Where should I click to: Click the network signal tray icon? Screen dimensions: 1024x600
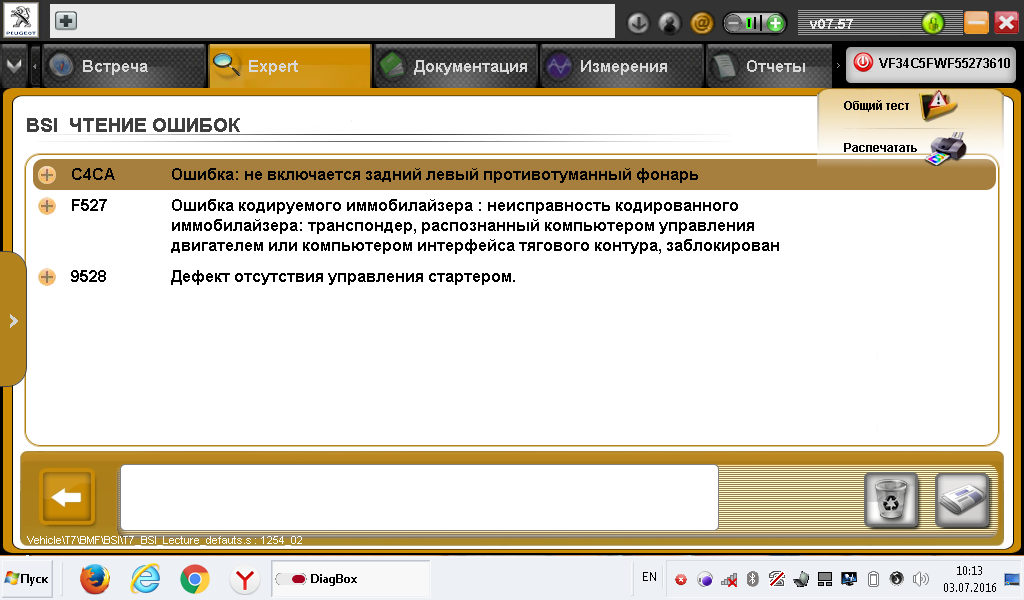pos(729,579)
